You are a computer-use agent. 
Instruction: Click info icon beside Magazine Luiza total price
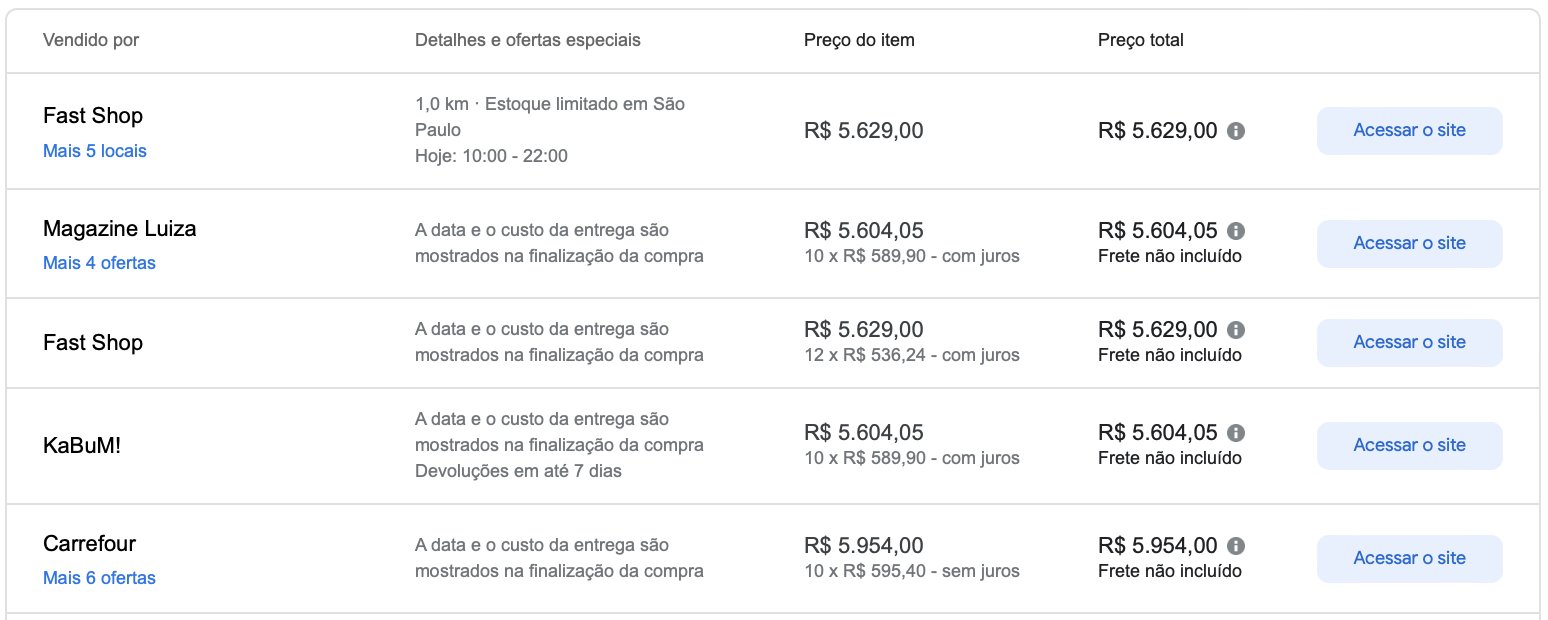(x=1236, y=231)
